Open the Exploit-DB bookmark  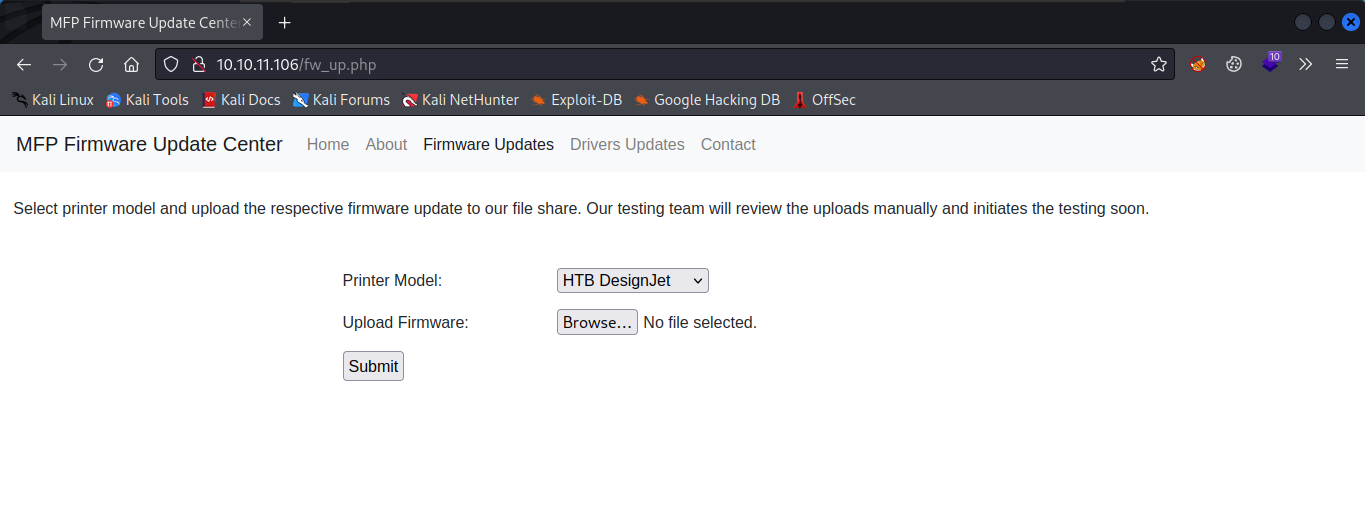tap(577, 100)
